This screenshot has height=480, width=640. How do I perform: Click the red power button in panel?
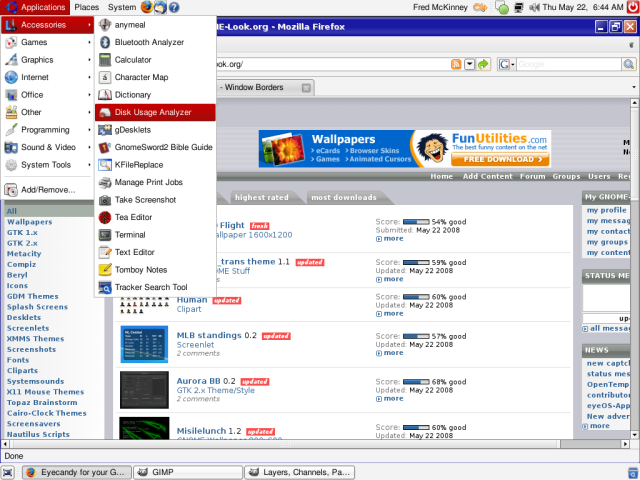633,7
